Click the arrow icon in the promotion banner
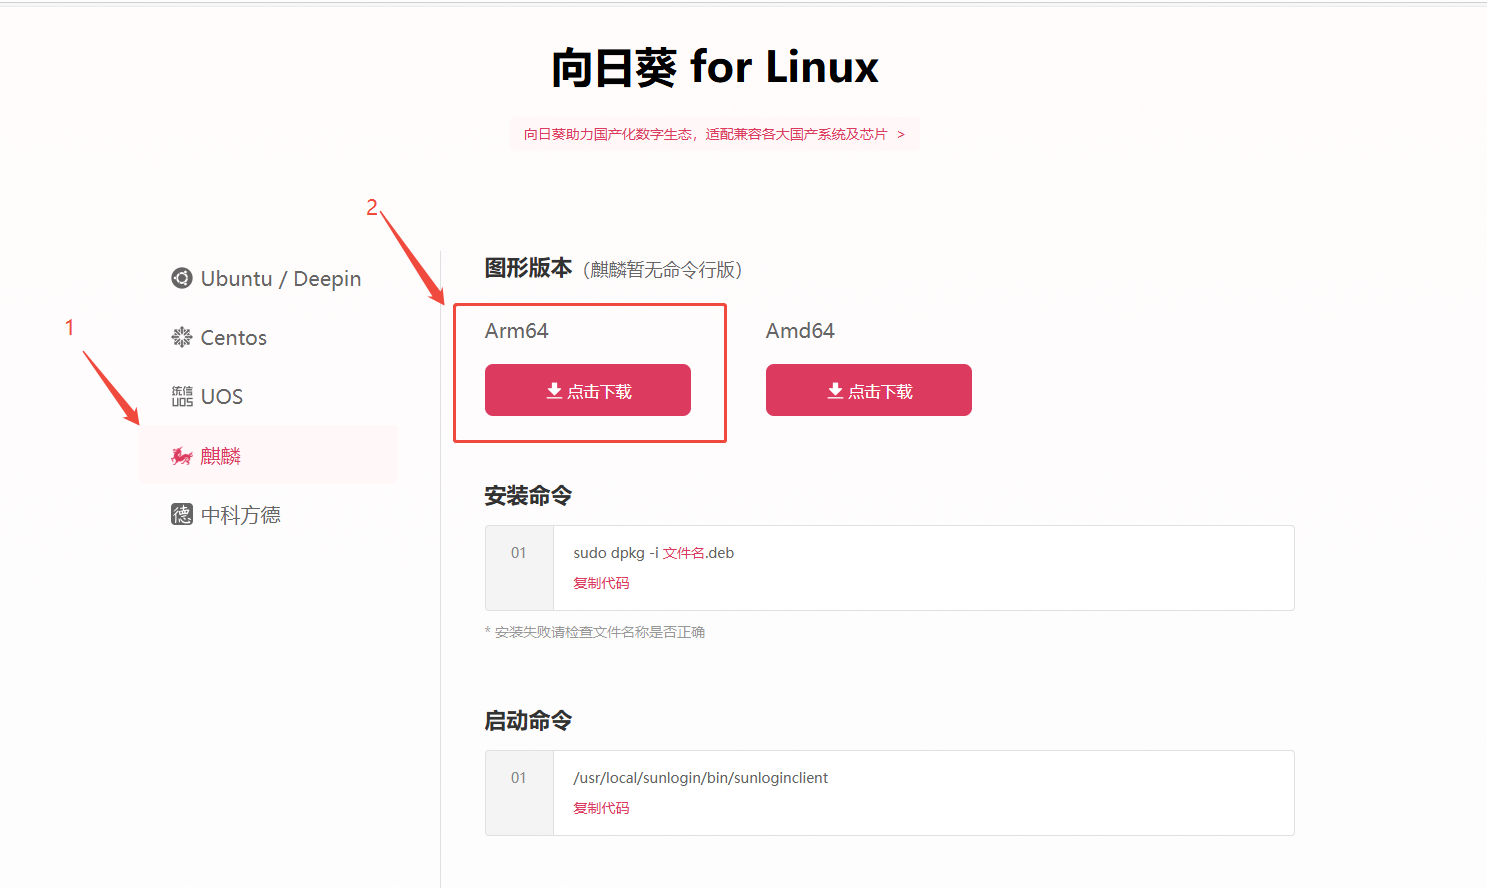 [899, 133]
